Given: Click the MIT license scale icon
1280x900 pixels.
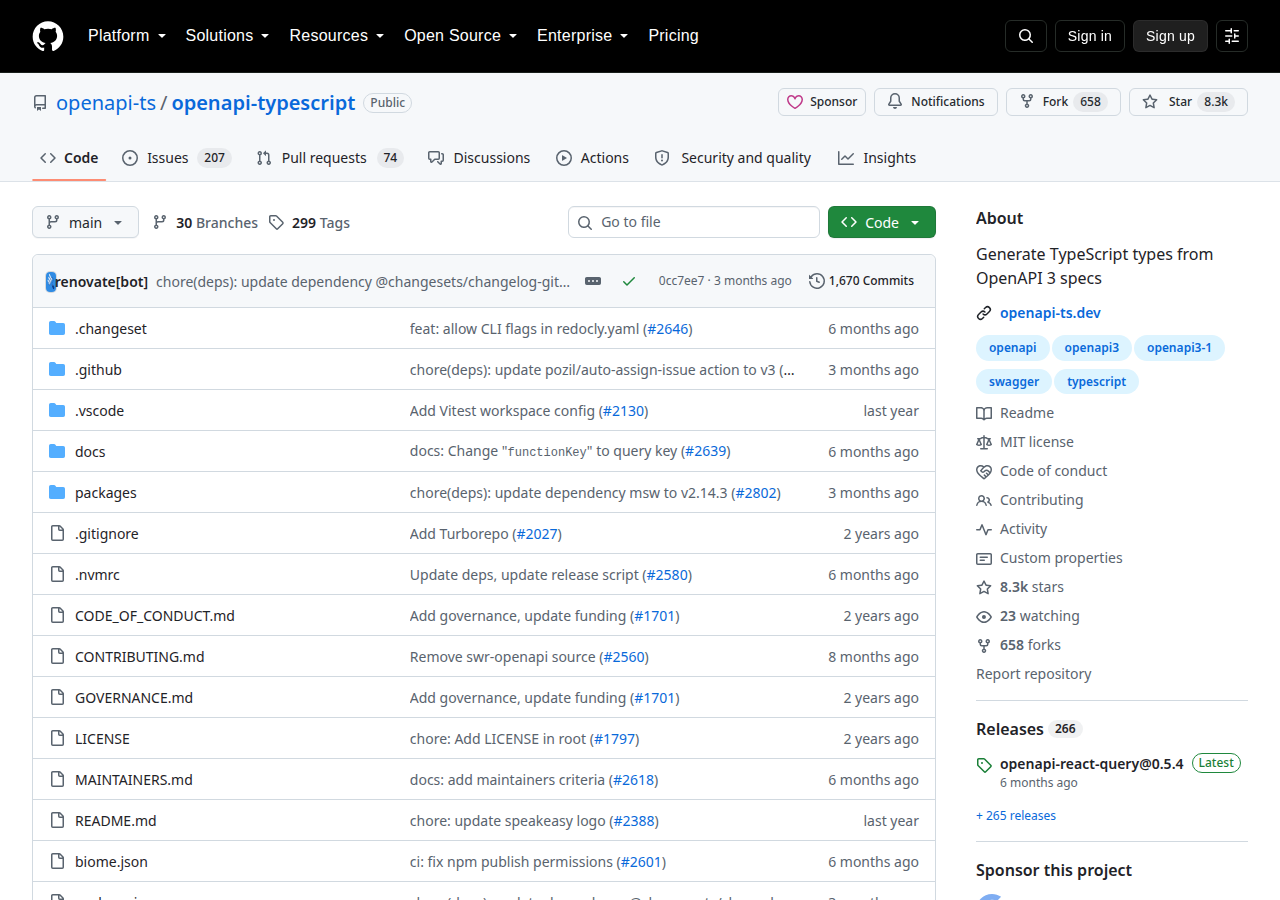Looking at the screenshot, I should pos(984,442).
